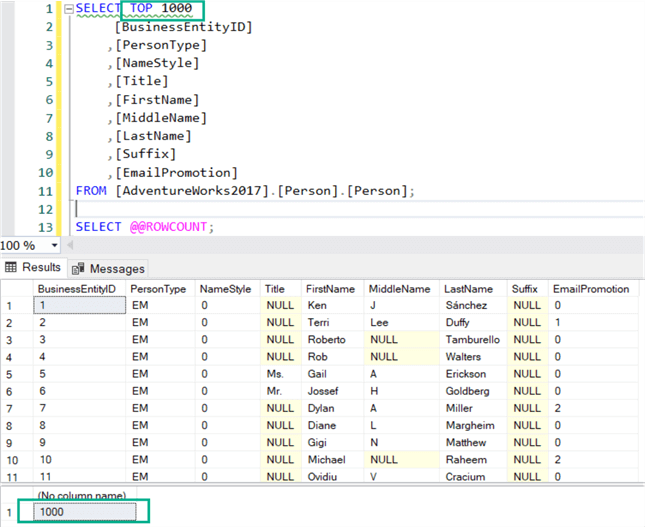Select the LastName cell 'Miller'
The width and height of the screenshot is (645, 527).
tap(473, 408)
